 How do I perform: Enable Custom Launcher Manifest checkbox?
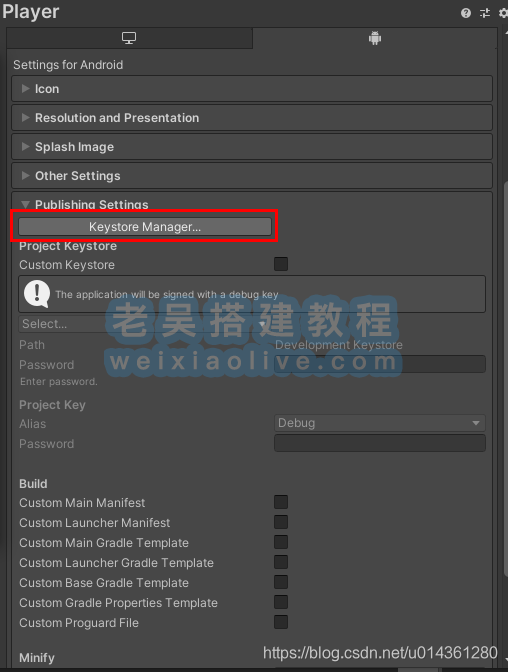281,522
